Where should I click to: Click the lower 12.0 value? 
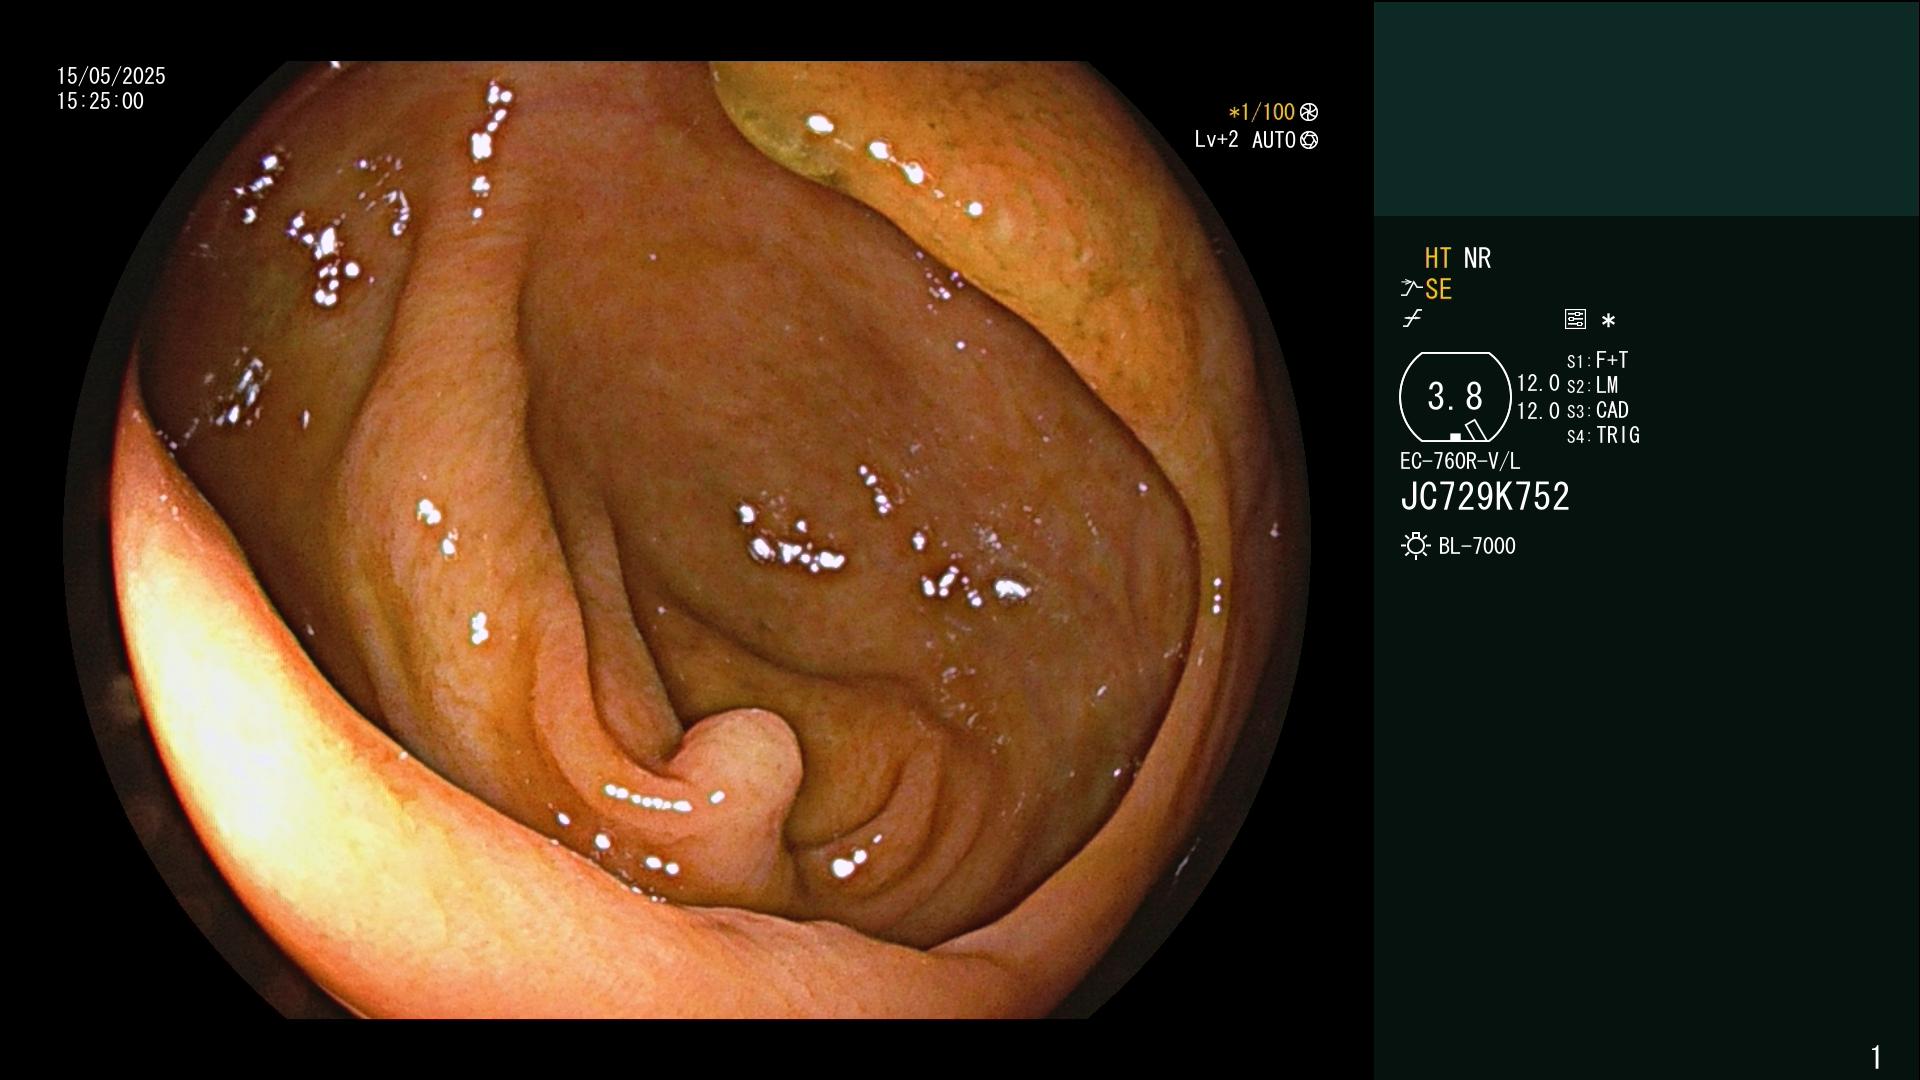(1538, 411)
